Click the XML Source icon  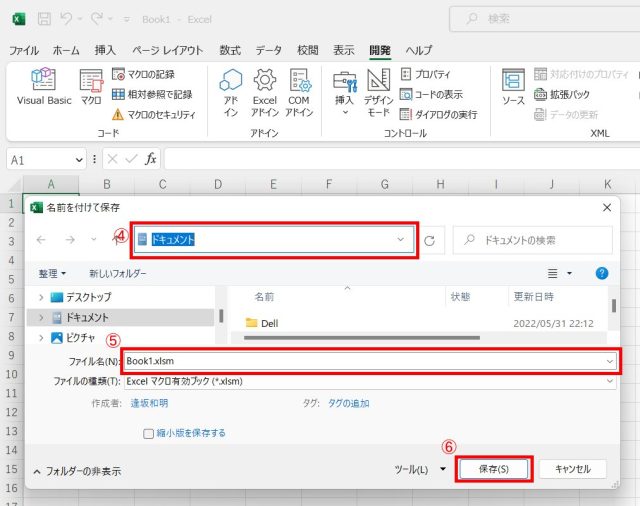tap(513, 88)
